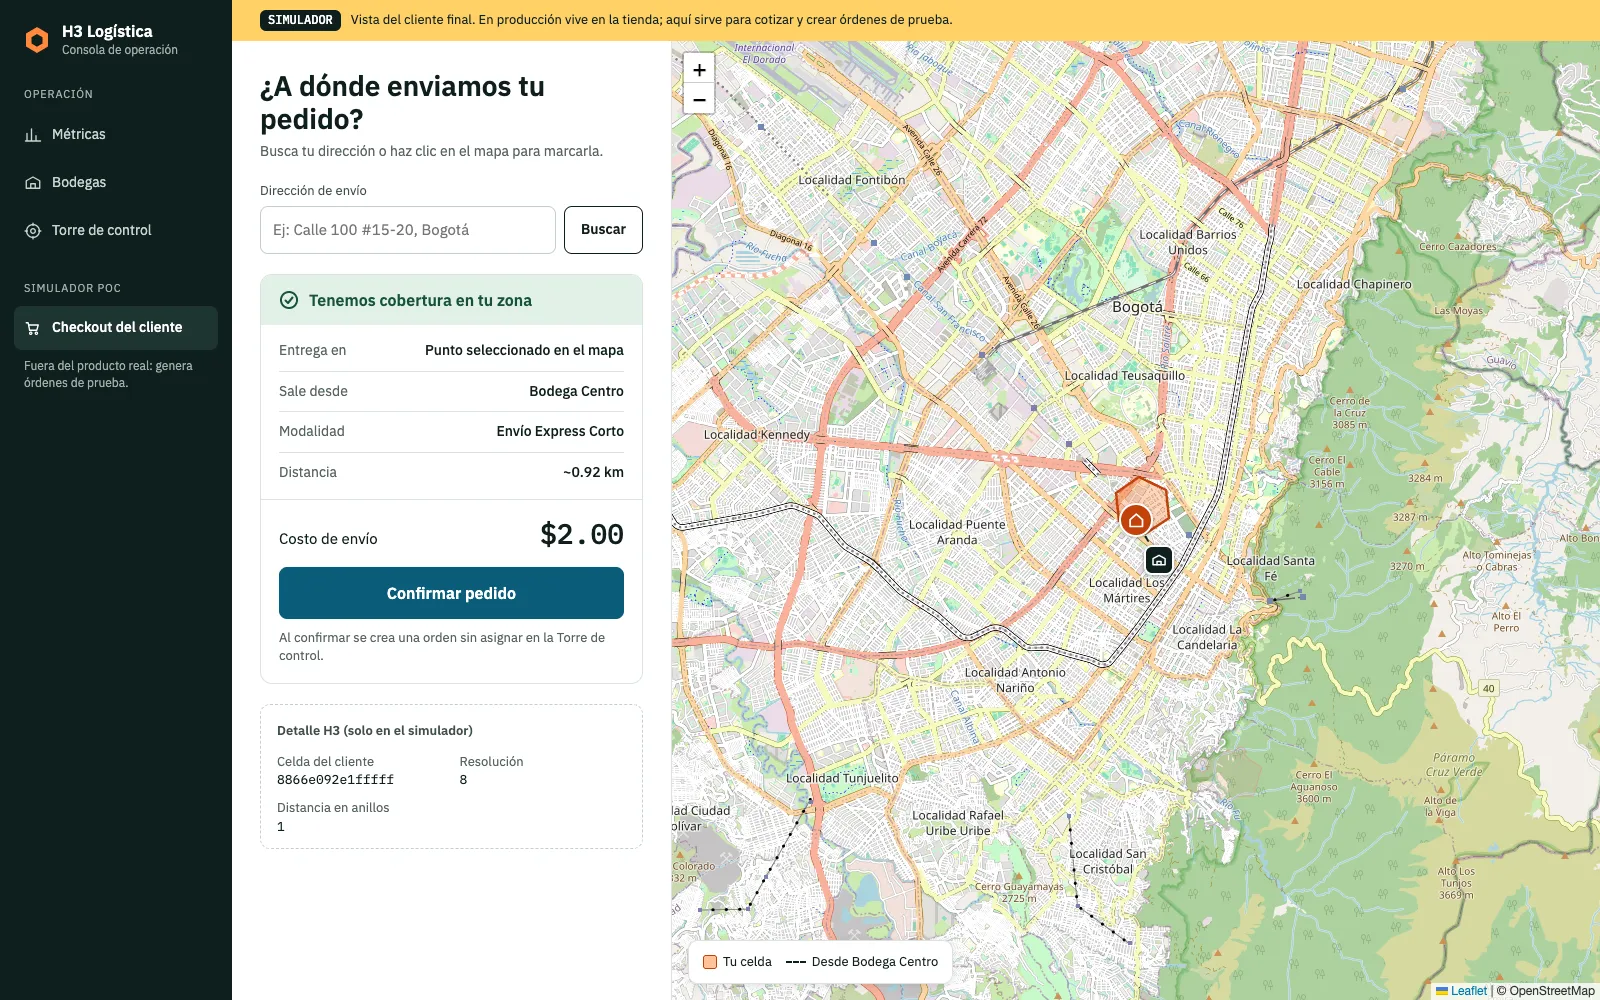The height and width of the screenshot is (1000, 1600).
Task: Click the $2.00 shipping cost value
Action: tap(582, 535)
